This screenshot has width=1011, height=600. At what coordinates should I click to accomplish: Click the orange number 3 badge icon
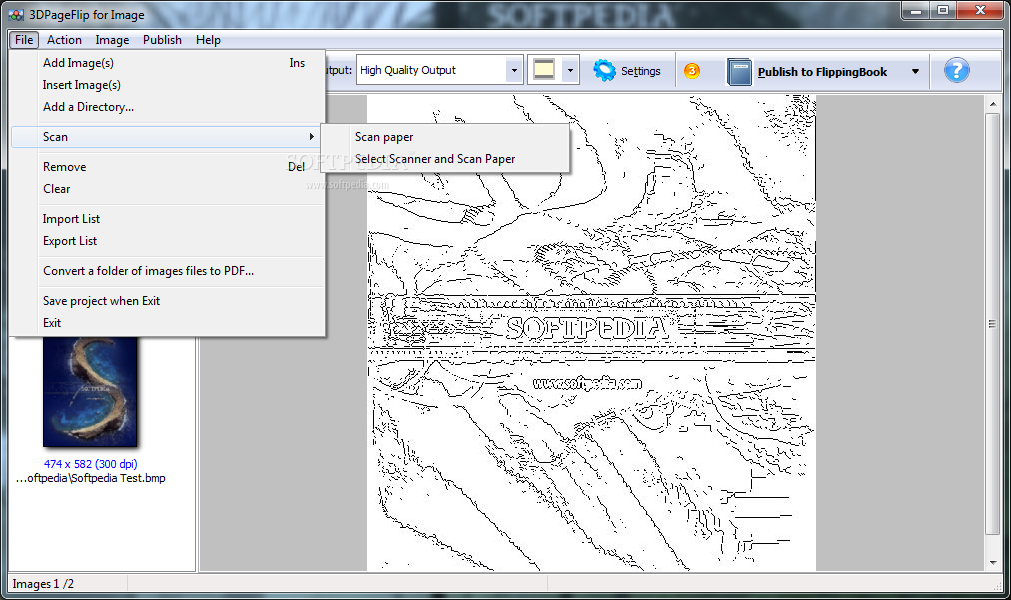[x=692, y=70]
